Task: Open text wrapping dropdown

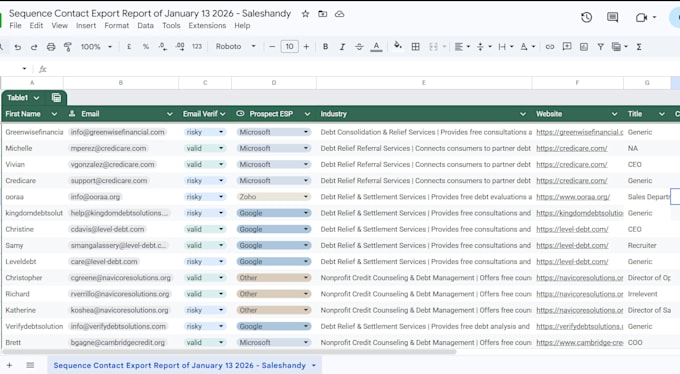Action: point(506,46)
